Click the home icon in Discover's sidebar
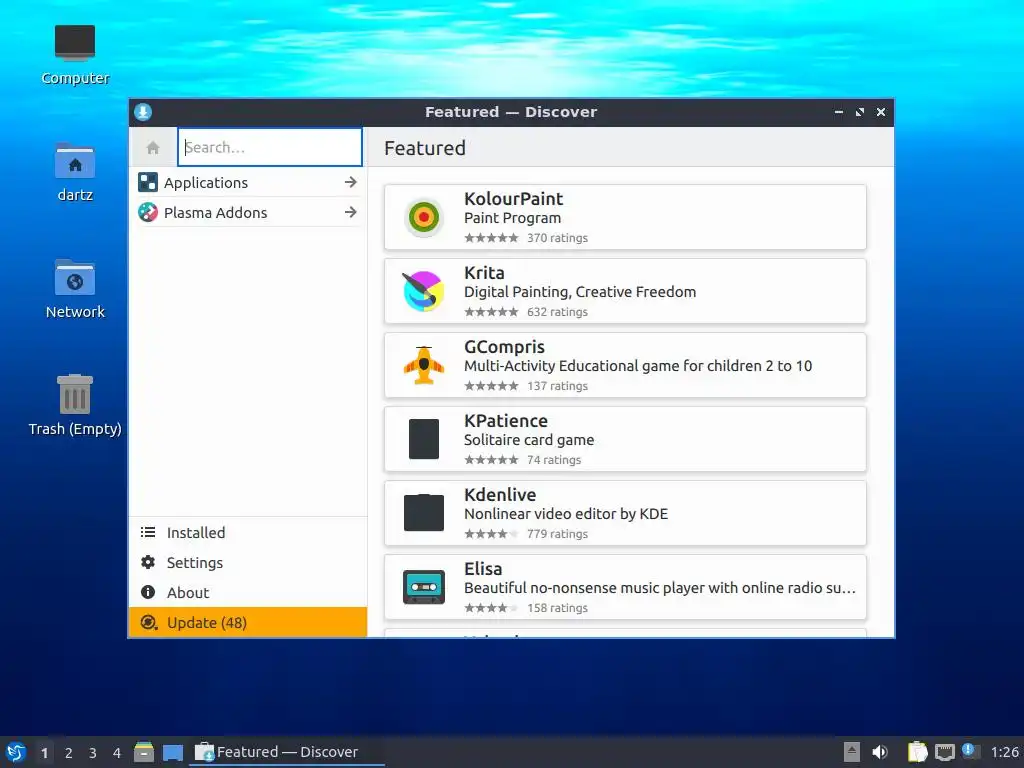The image size is (1024, 768). point(153,148)
